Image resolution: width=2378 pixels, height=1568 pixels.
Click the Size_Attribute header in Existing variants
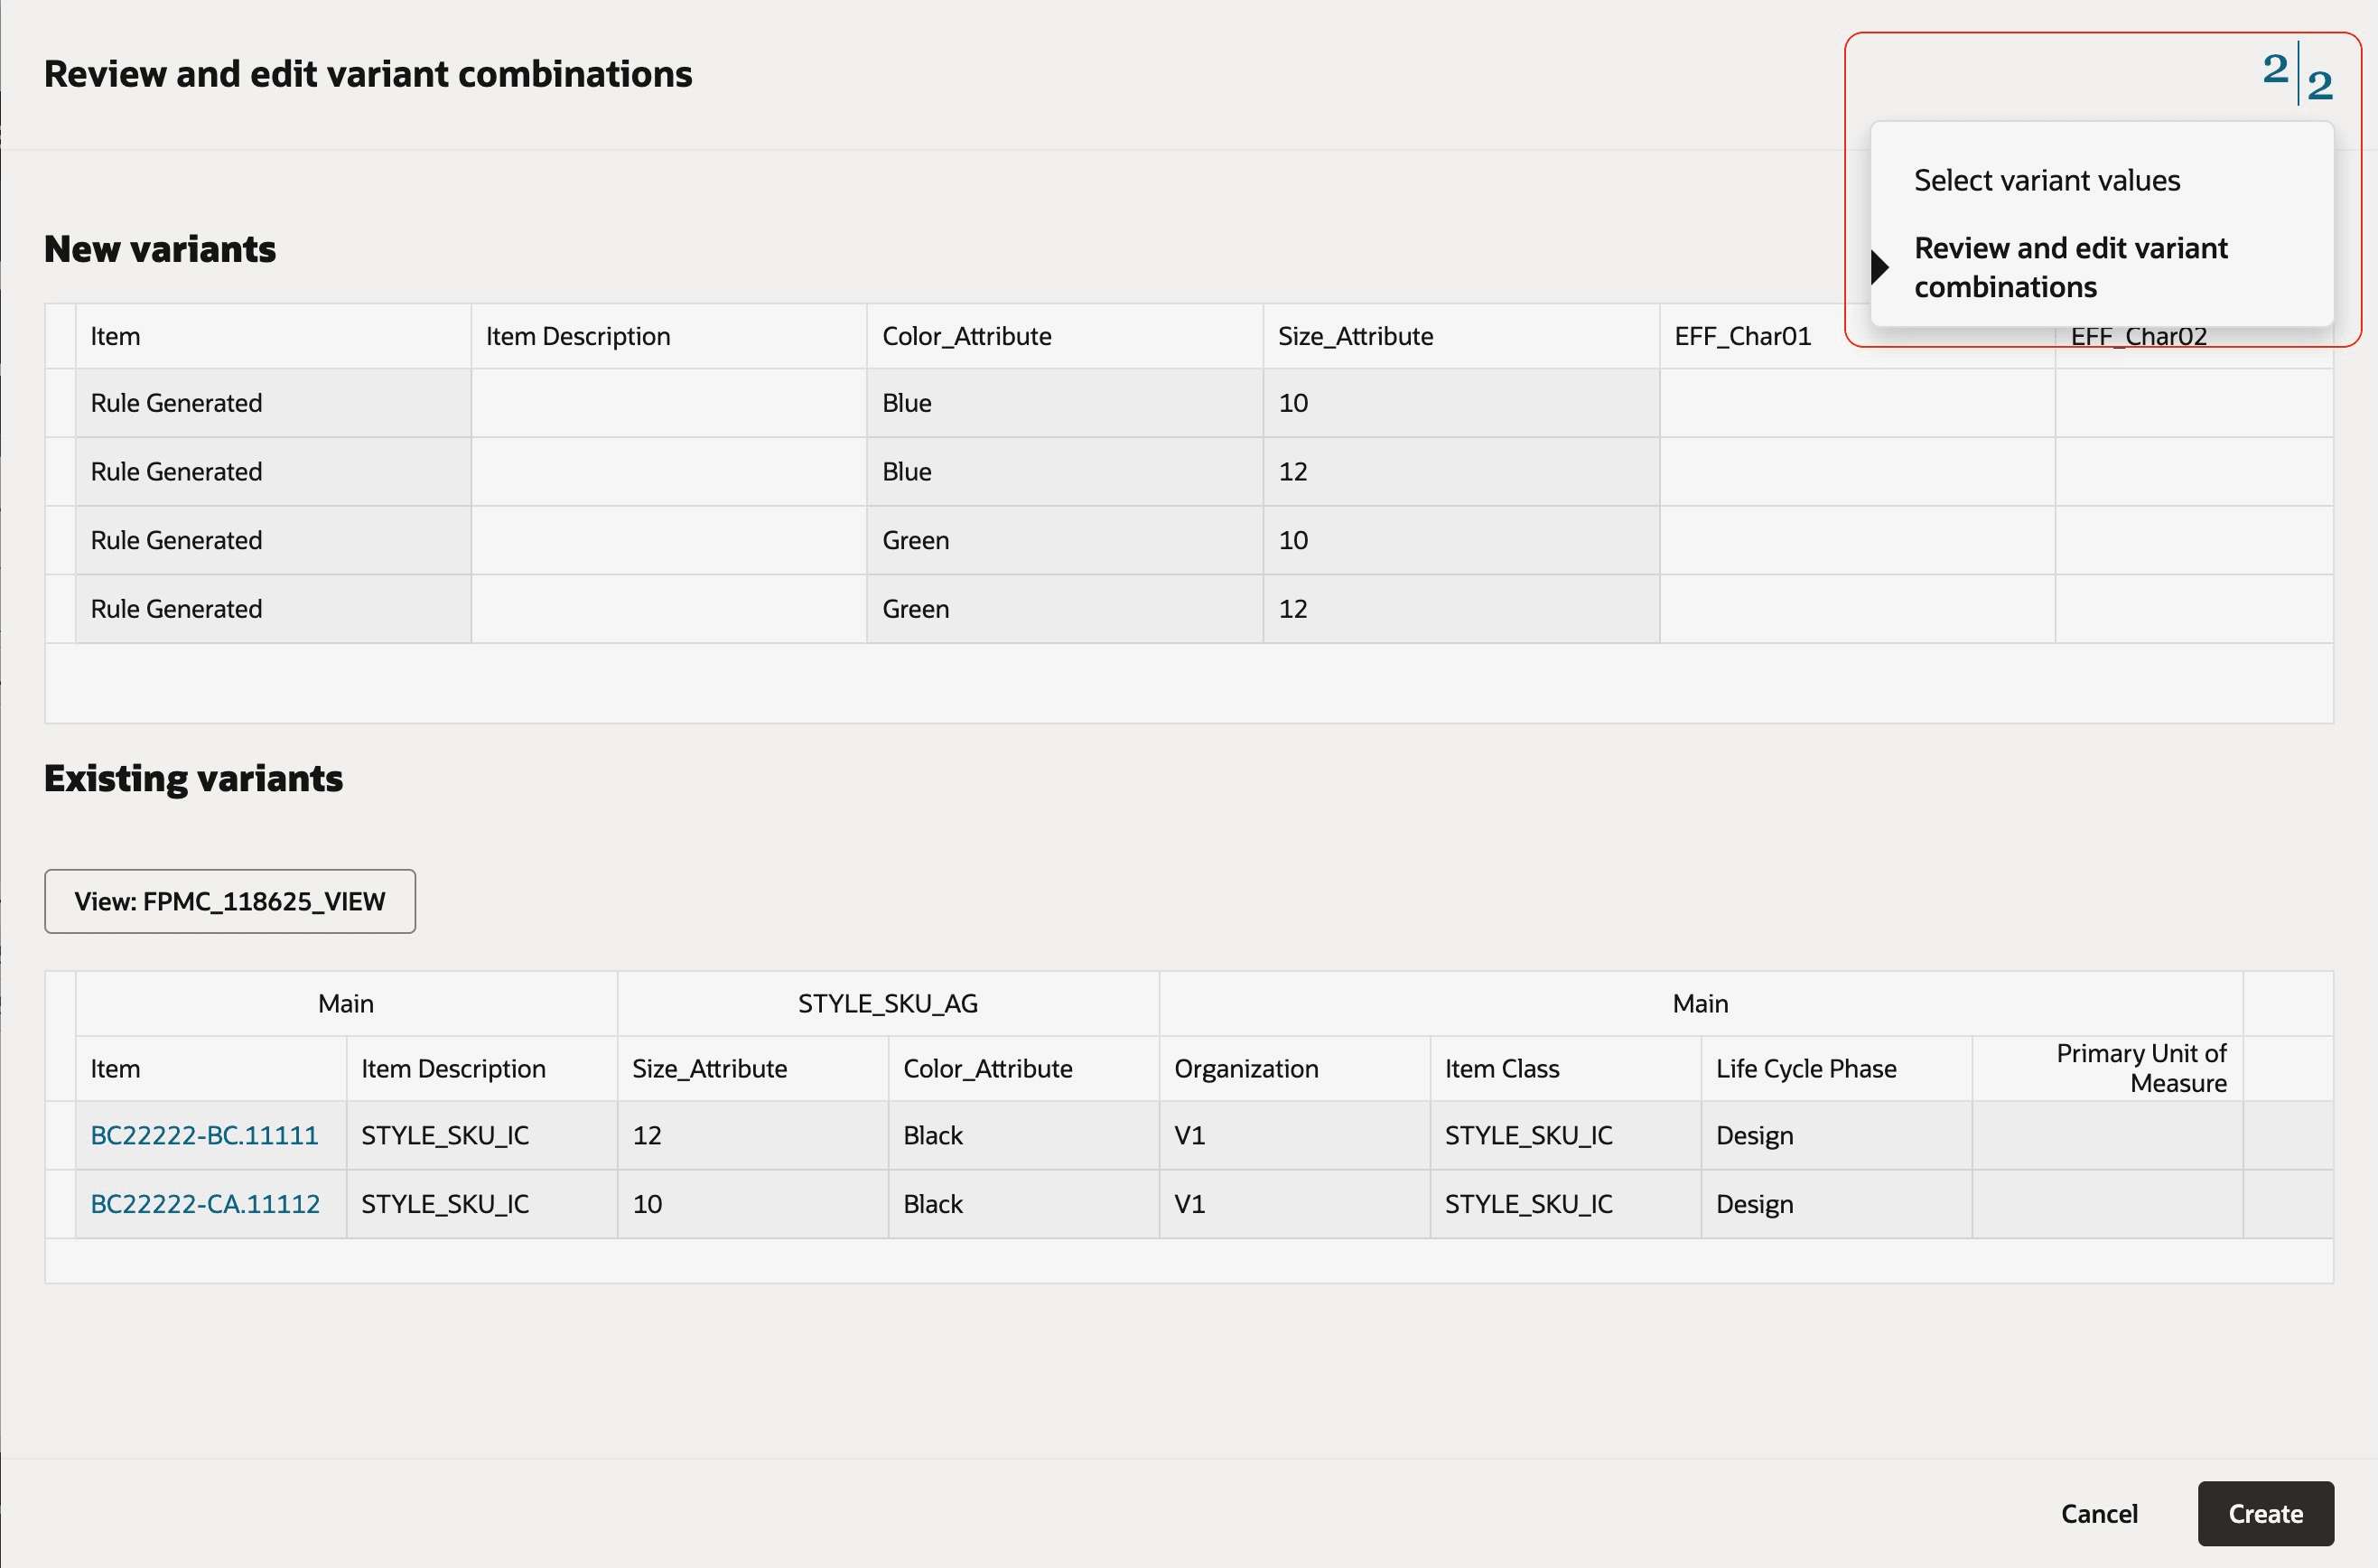pyautogui.click(x=709, y=1069)
